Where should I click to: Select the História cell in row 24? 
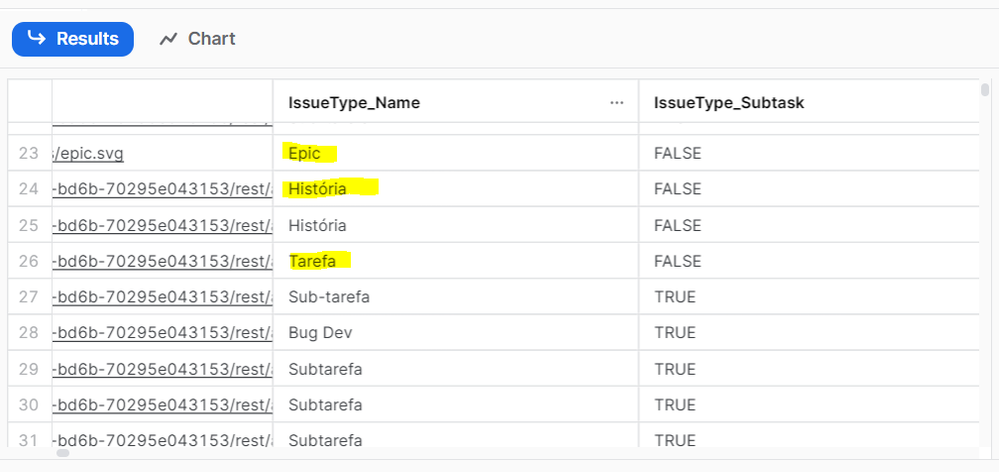pos(456,189)
